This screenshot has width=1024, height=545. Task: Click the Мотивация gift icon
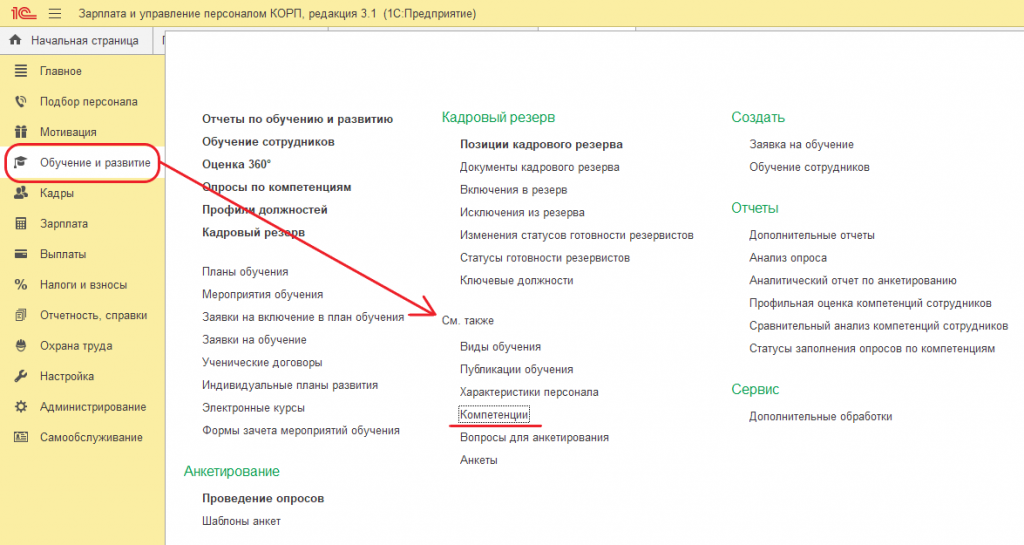(21, 132)
